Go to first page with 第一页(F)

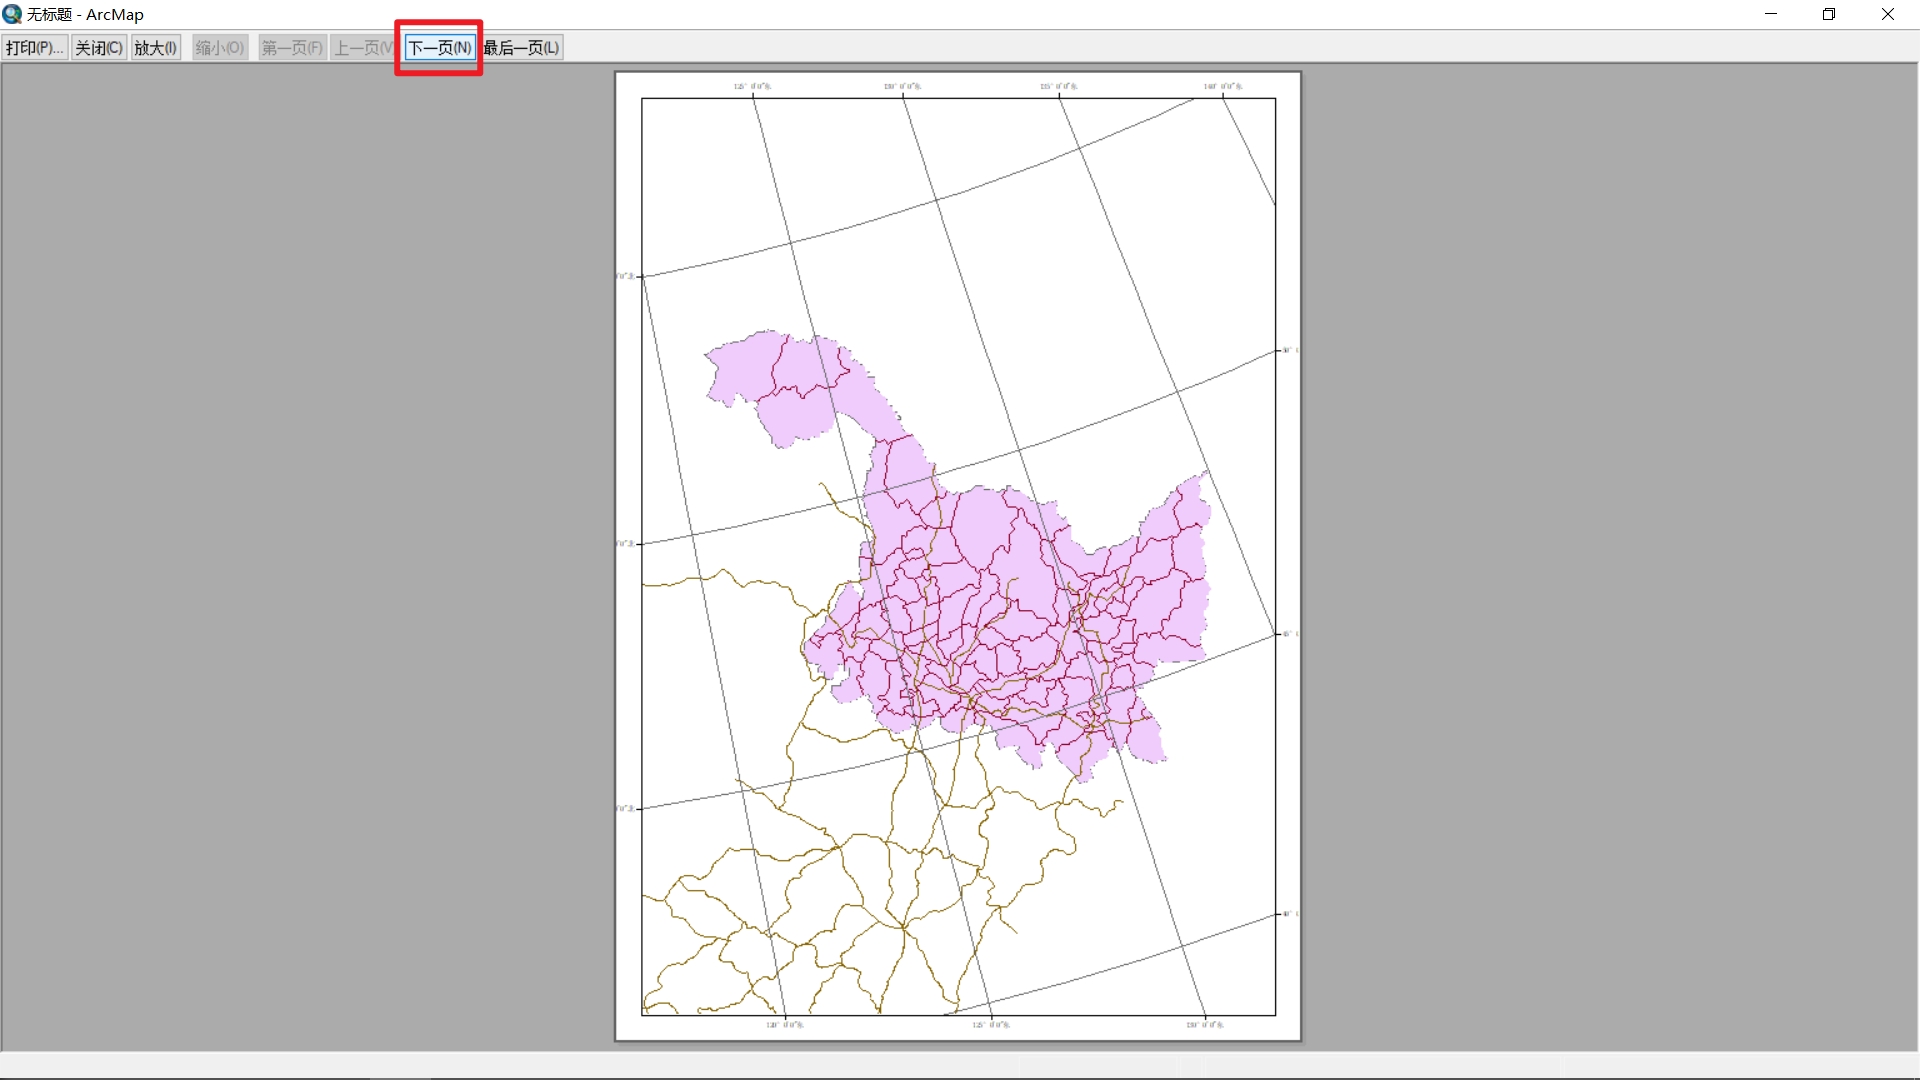pyautogui.click(x=292, y=48)
